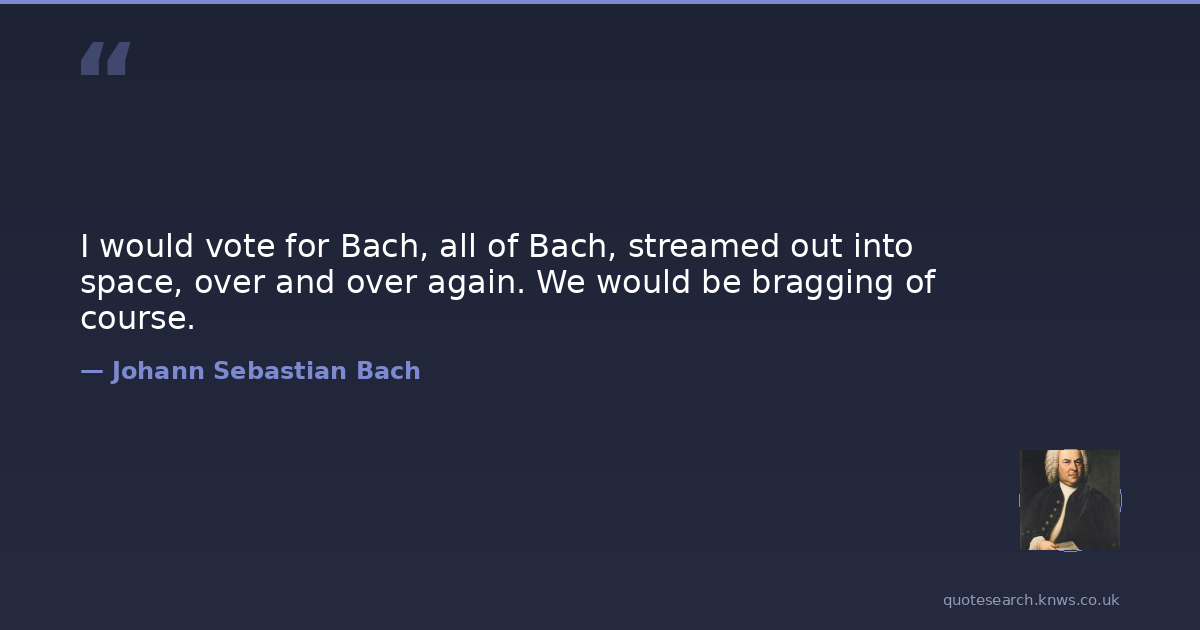Open the Johann Sebastian Bach portrait thumbnail
Viewport: 1200px width, 630px height.
[1069, 500]
